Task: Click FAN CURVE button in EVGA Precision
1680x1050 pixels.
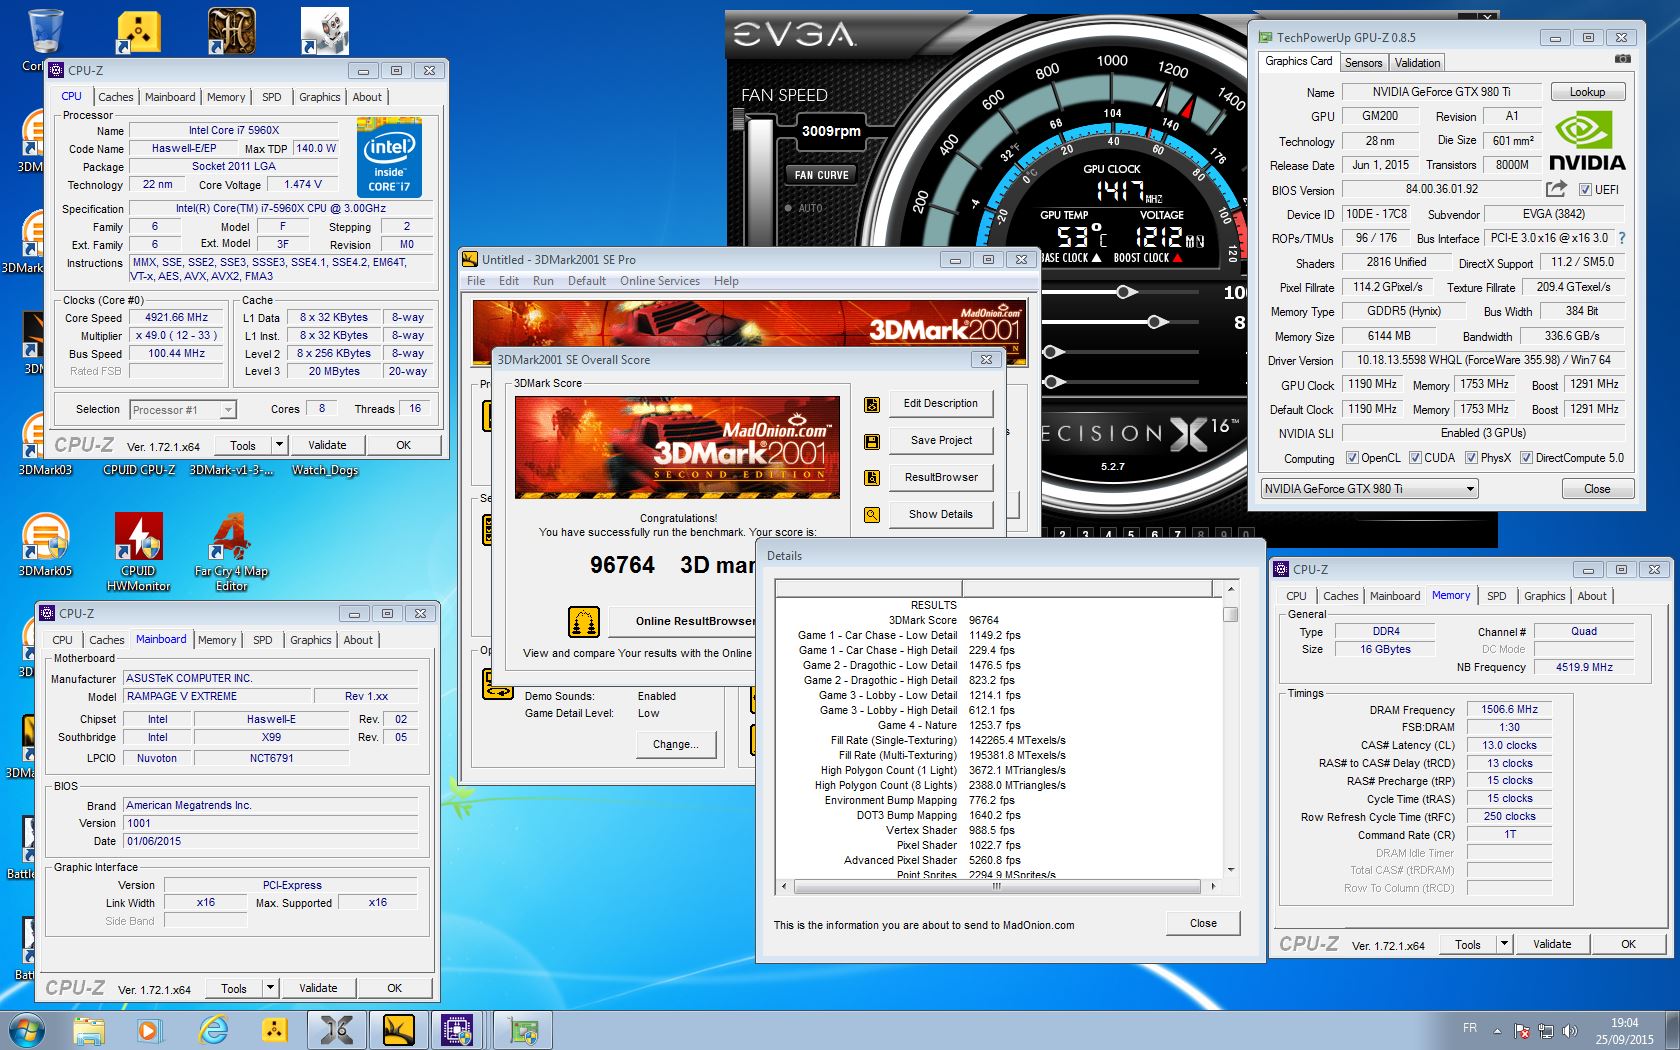Action: 821,175
